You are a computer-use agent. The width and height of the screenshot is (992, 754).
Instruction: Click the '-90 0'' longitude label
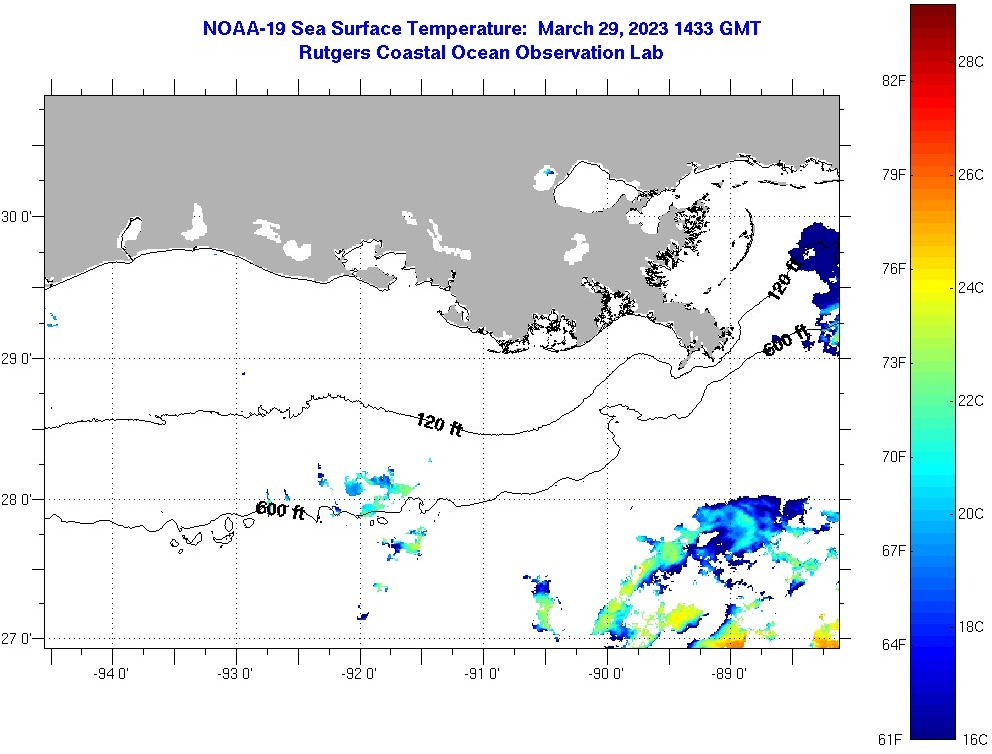(x=607, y=673)
